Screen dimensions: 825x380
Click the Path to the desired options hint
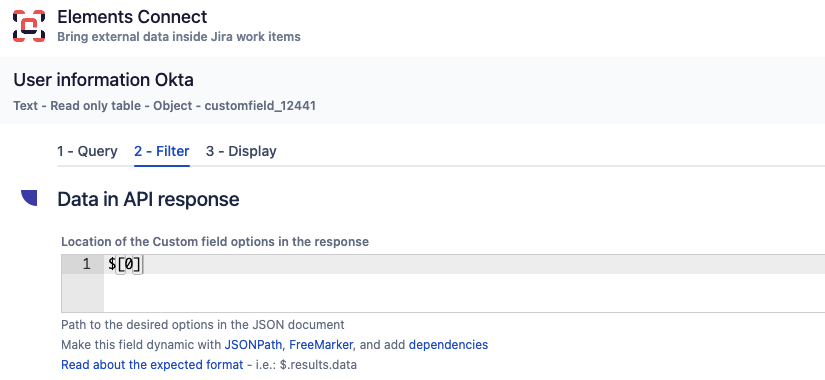click(203, 325)
